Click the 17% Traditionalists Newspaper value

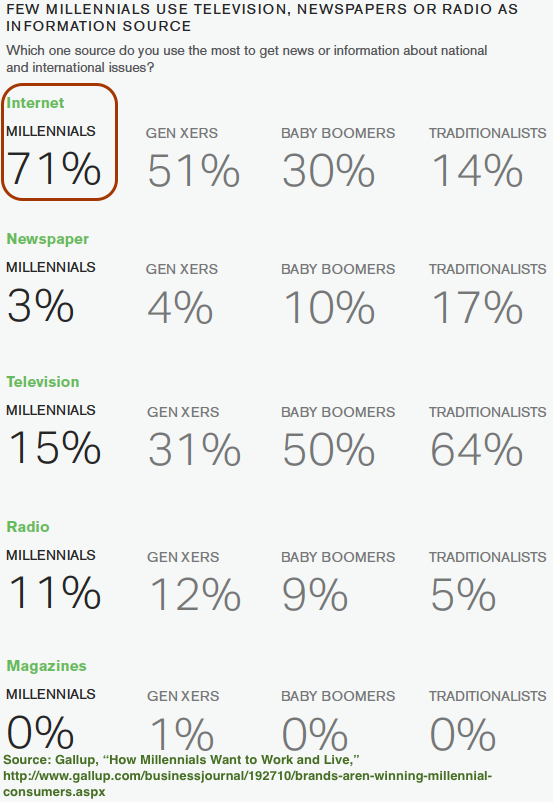point(478,307)
